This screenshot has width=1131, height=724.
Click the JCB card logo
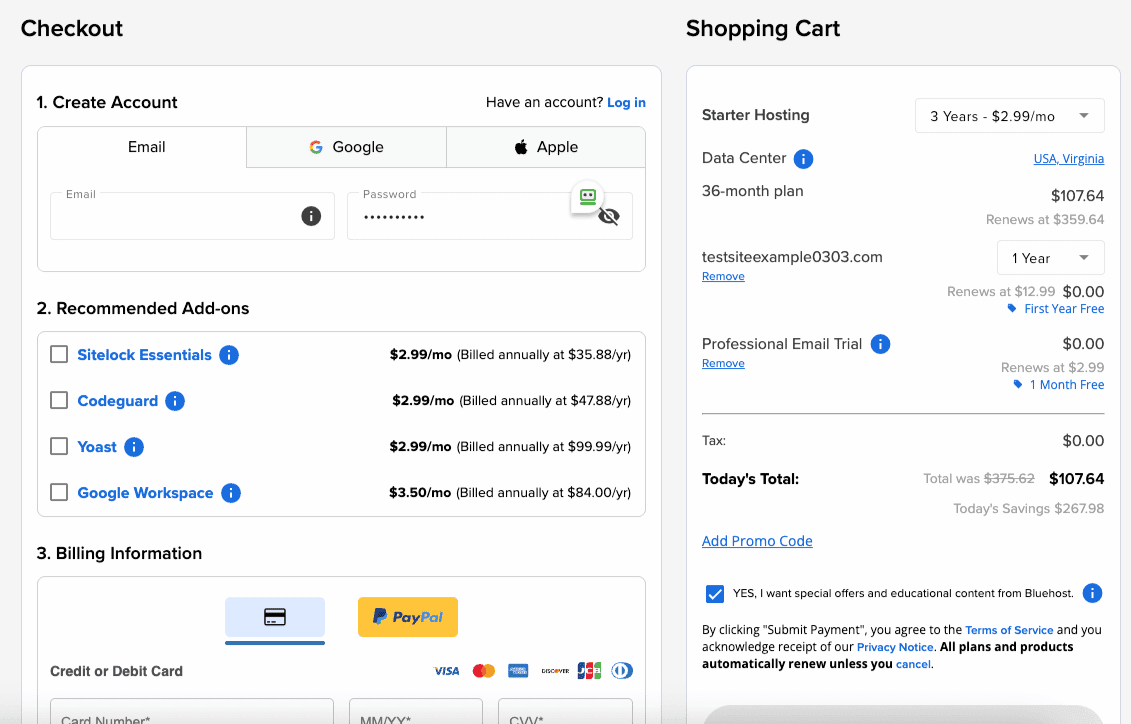point(589,671)
